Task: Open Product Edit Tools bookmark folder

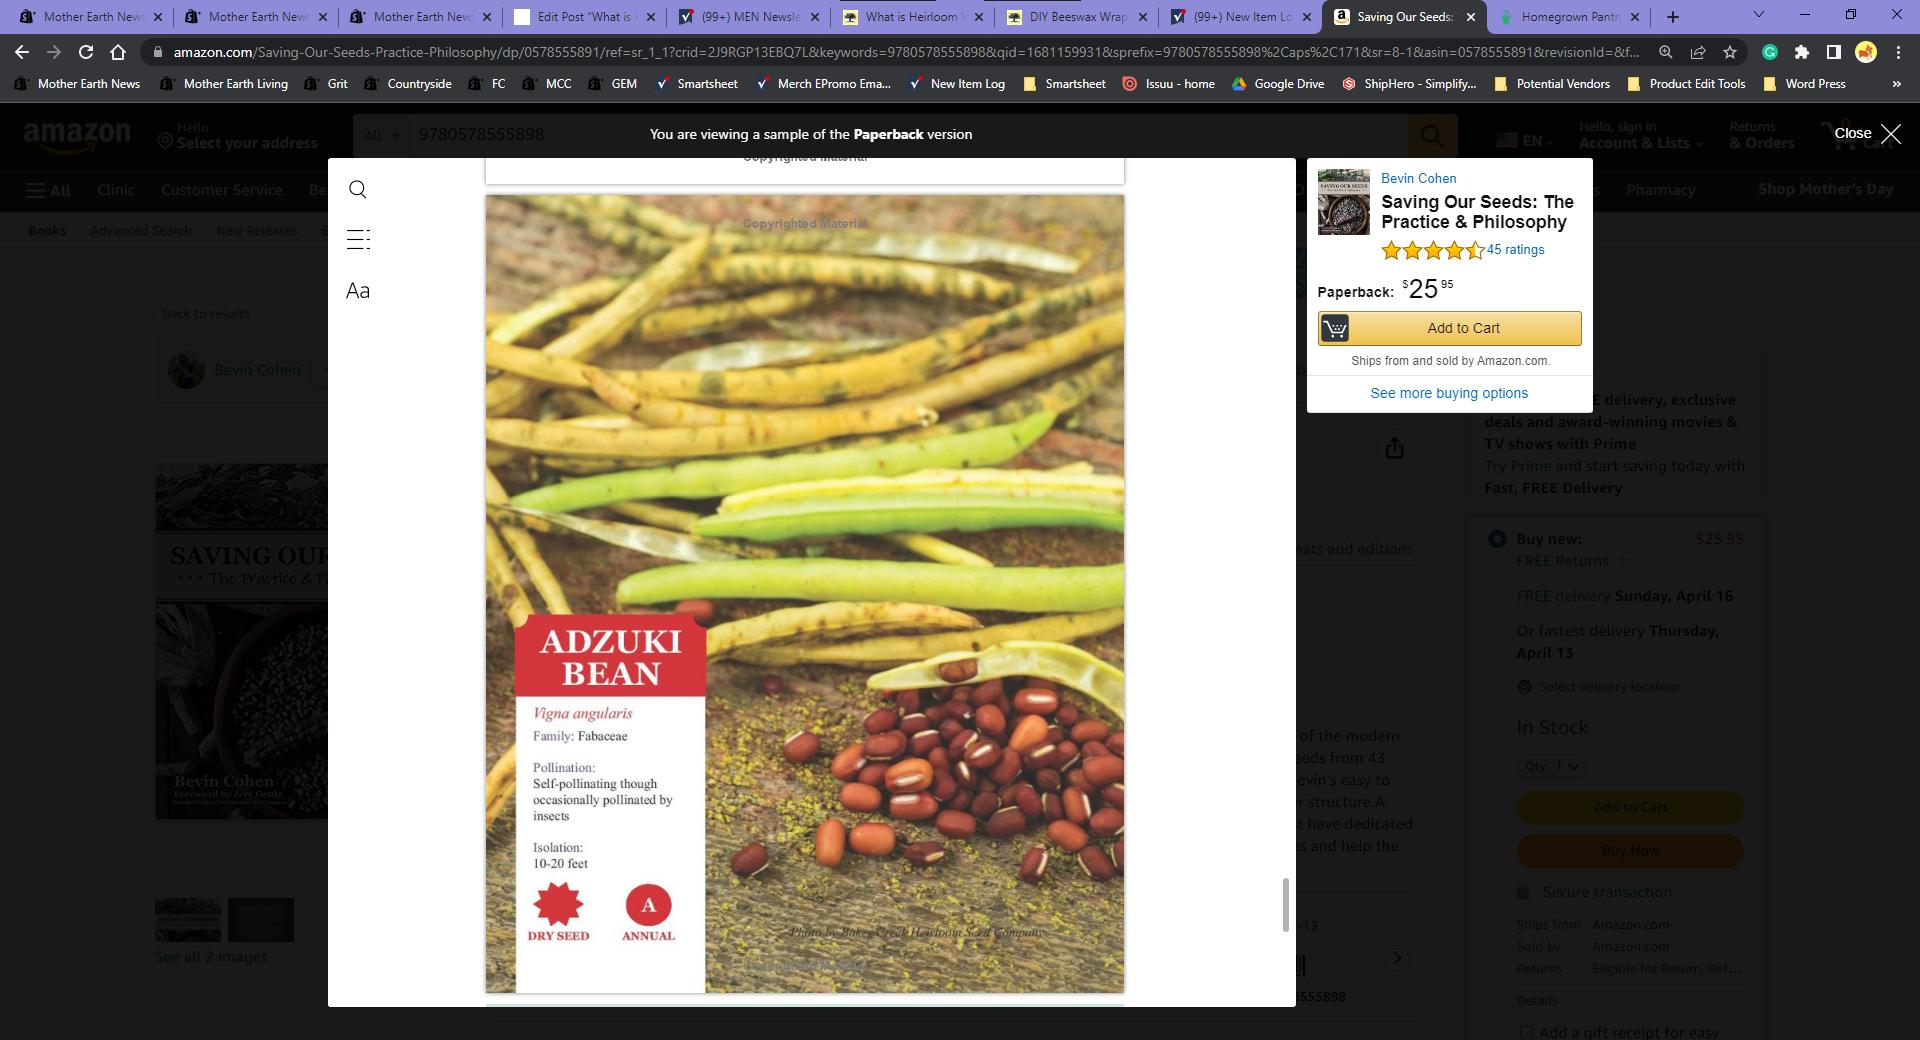Action: tap(1686, 84)
